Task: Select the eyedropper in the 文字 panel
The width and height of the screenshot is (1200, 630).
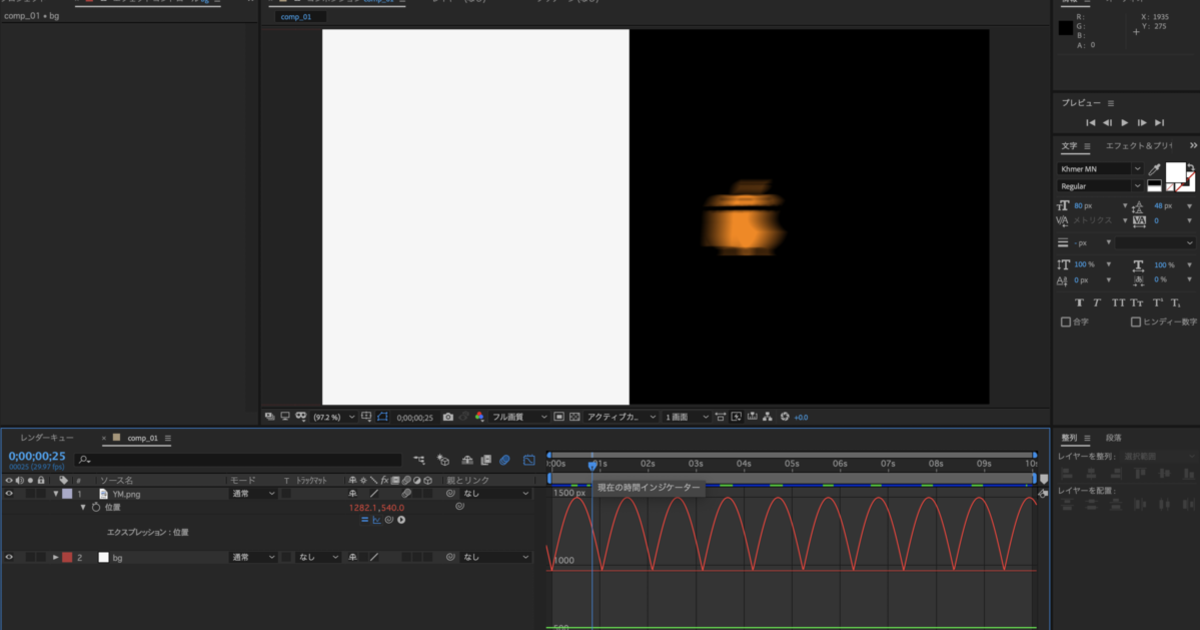Action: (x=1154, y=169)
